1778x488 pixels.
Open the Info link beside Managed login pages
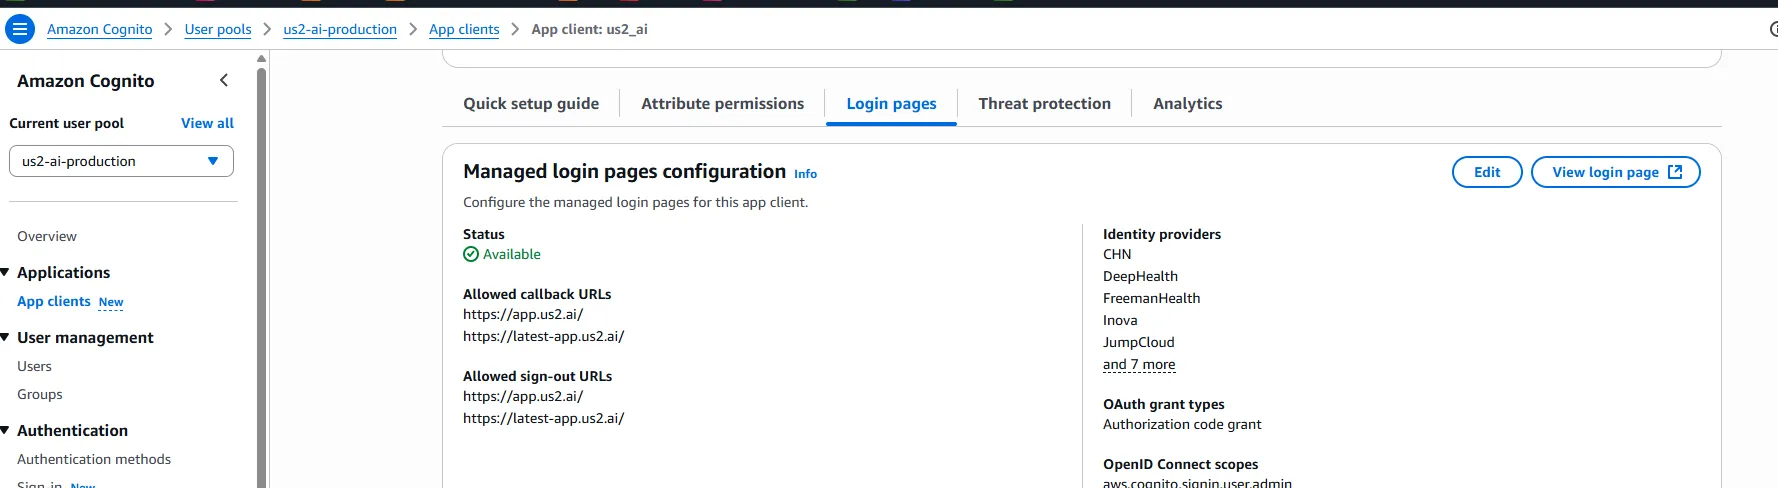[805, 174]
